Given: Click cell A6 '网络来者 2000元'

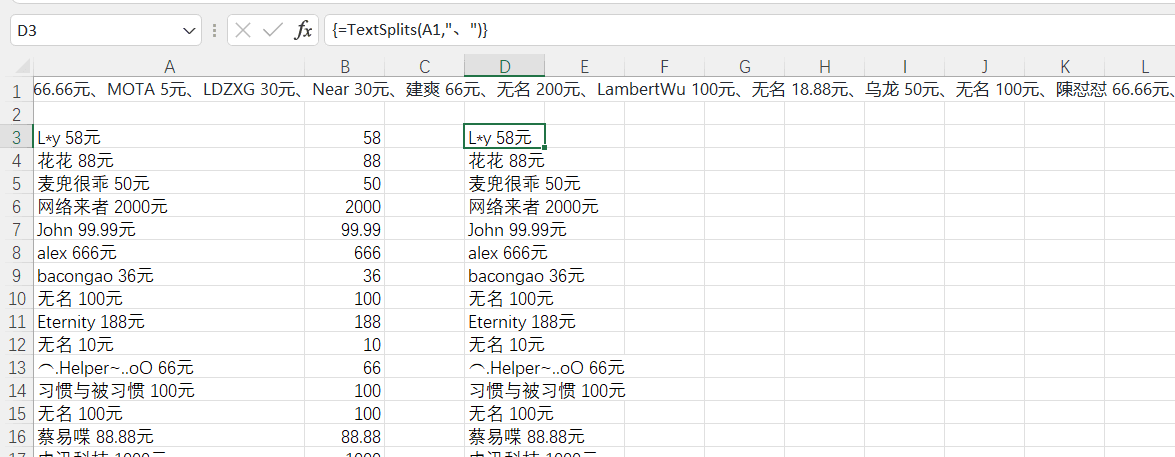Looking at the screenshot, I should 169,206.
